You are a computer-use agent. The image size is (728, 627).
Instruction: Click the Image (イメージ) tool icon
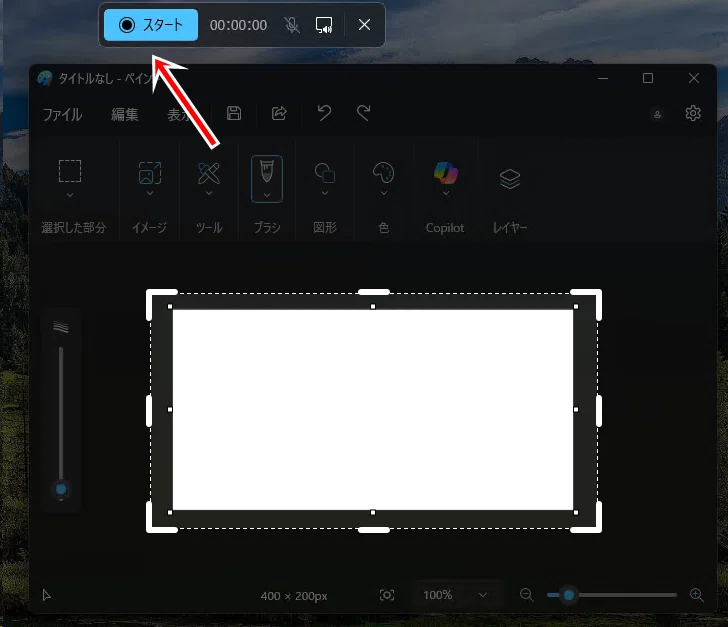[150, 173]
